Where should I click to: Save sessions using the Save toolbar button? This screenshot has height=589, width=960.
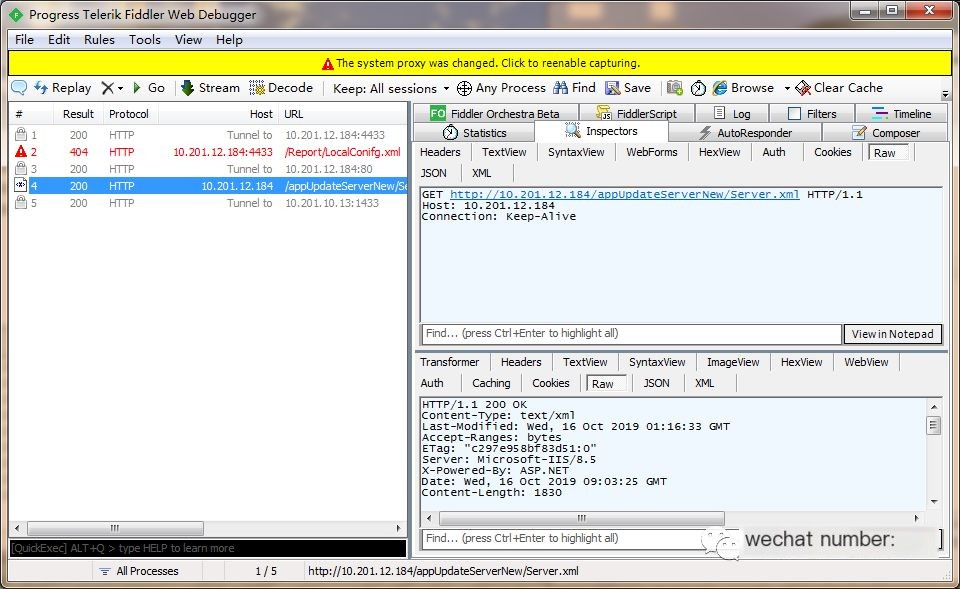click(x=628, y=88)
